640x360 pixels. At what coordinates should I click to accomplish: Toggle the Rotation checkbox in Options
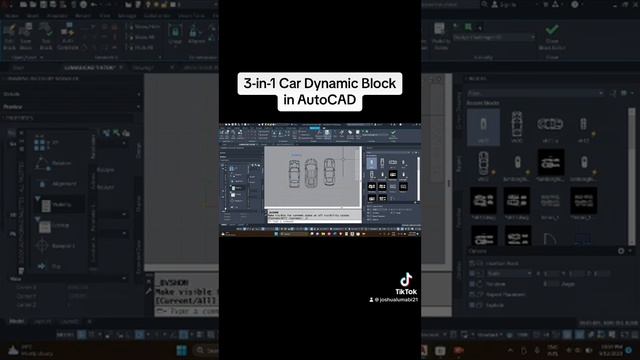[x=472, y=284]
